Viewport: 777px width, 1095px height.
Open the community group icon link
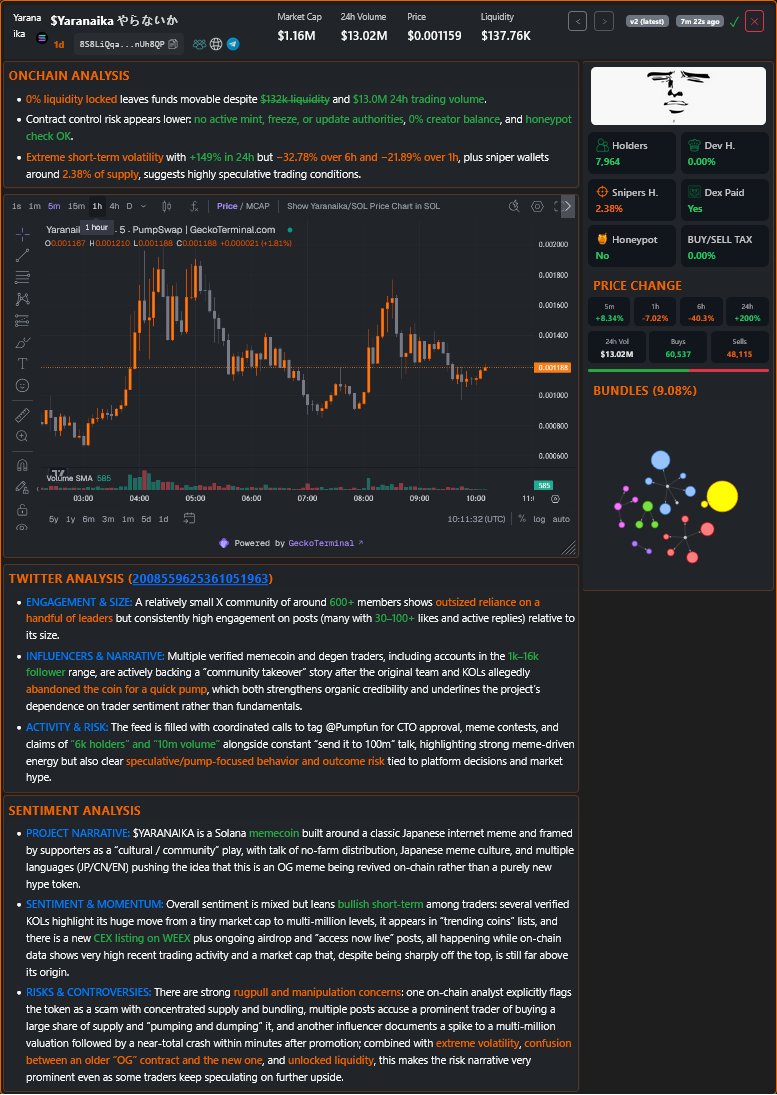200,44
